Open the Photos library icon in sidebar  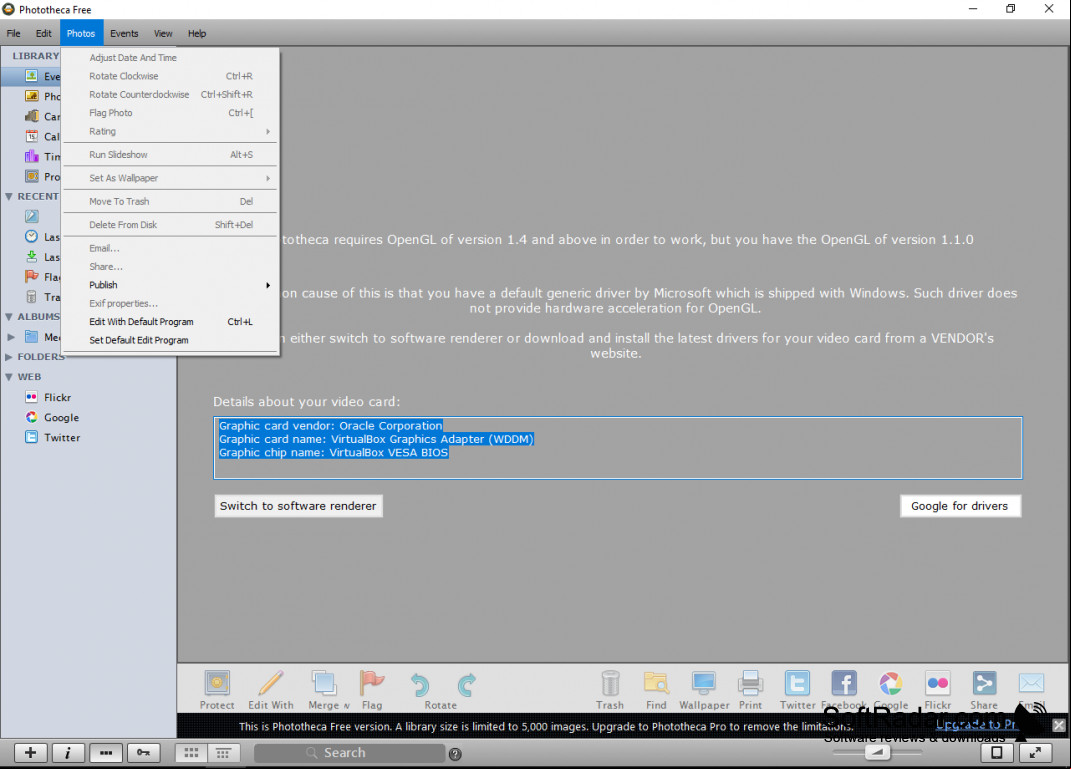coord(31,96)
